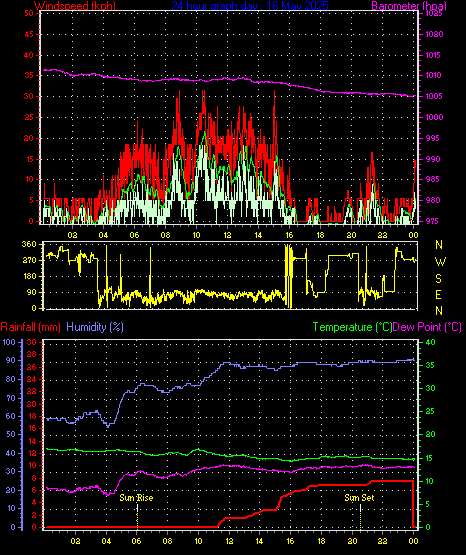This screenshot has width=466, height=555.
Task: Click the 12 hour label under windspeed graph
Action: (x=227, y=235)
